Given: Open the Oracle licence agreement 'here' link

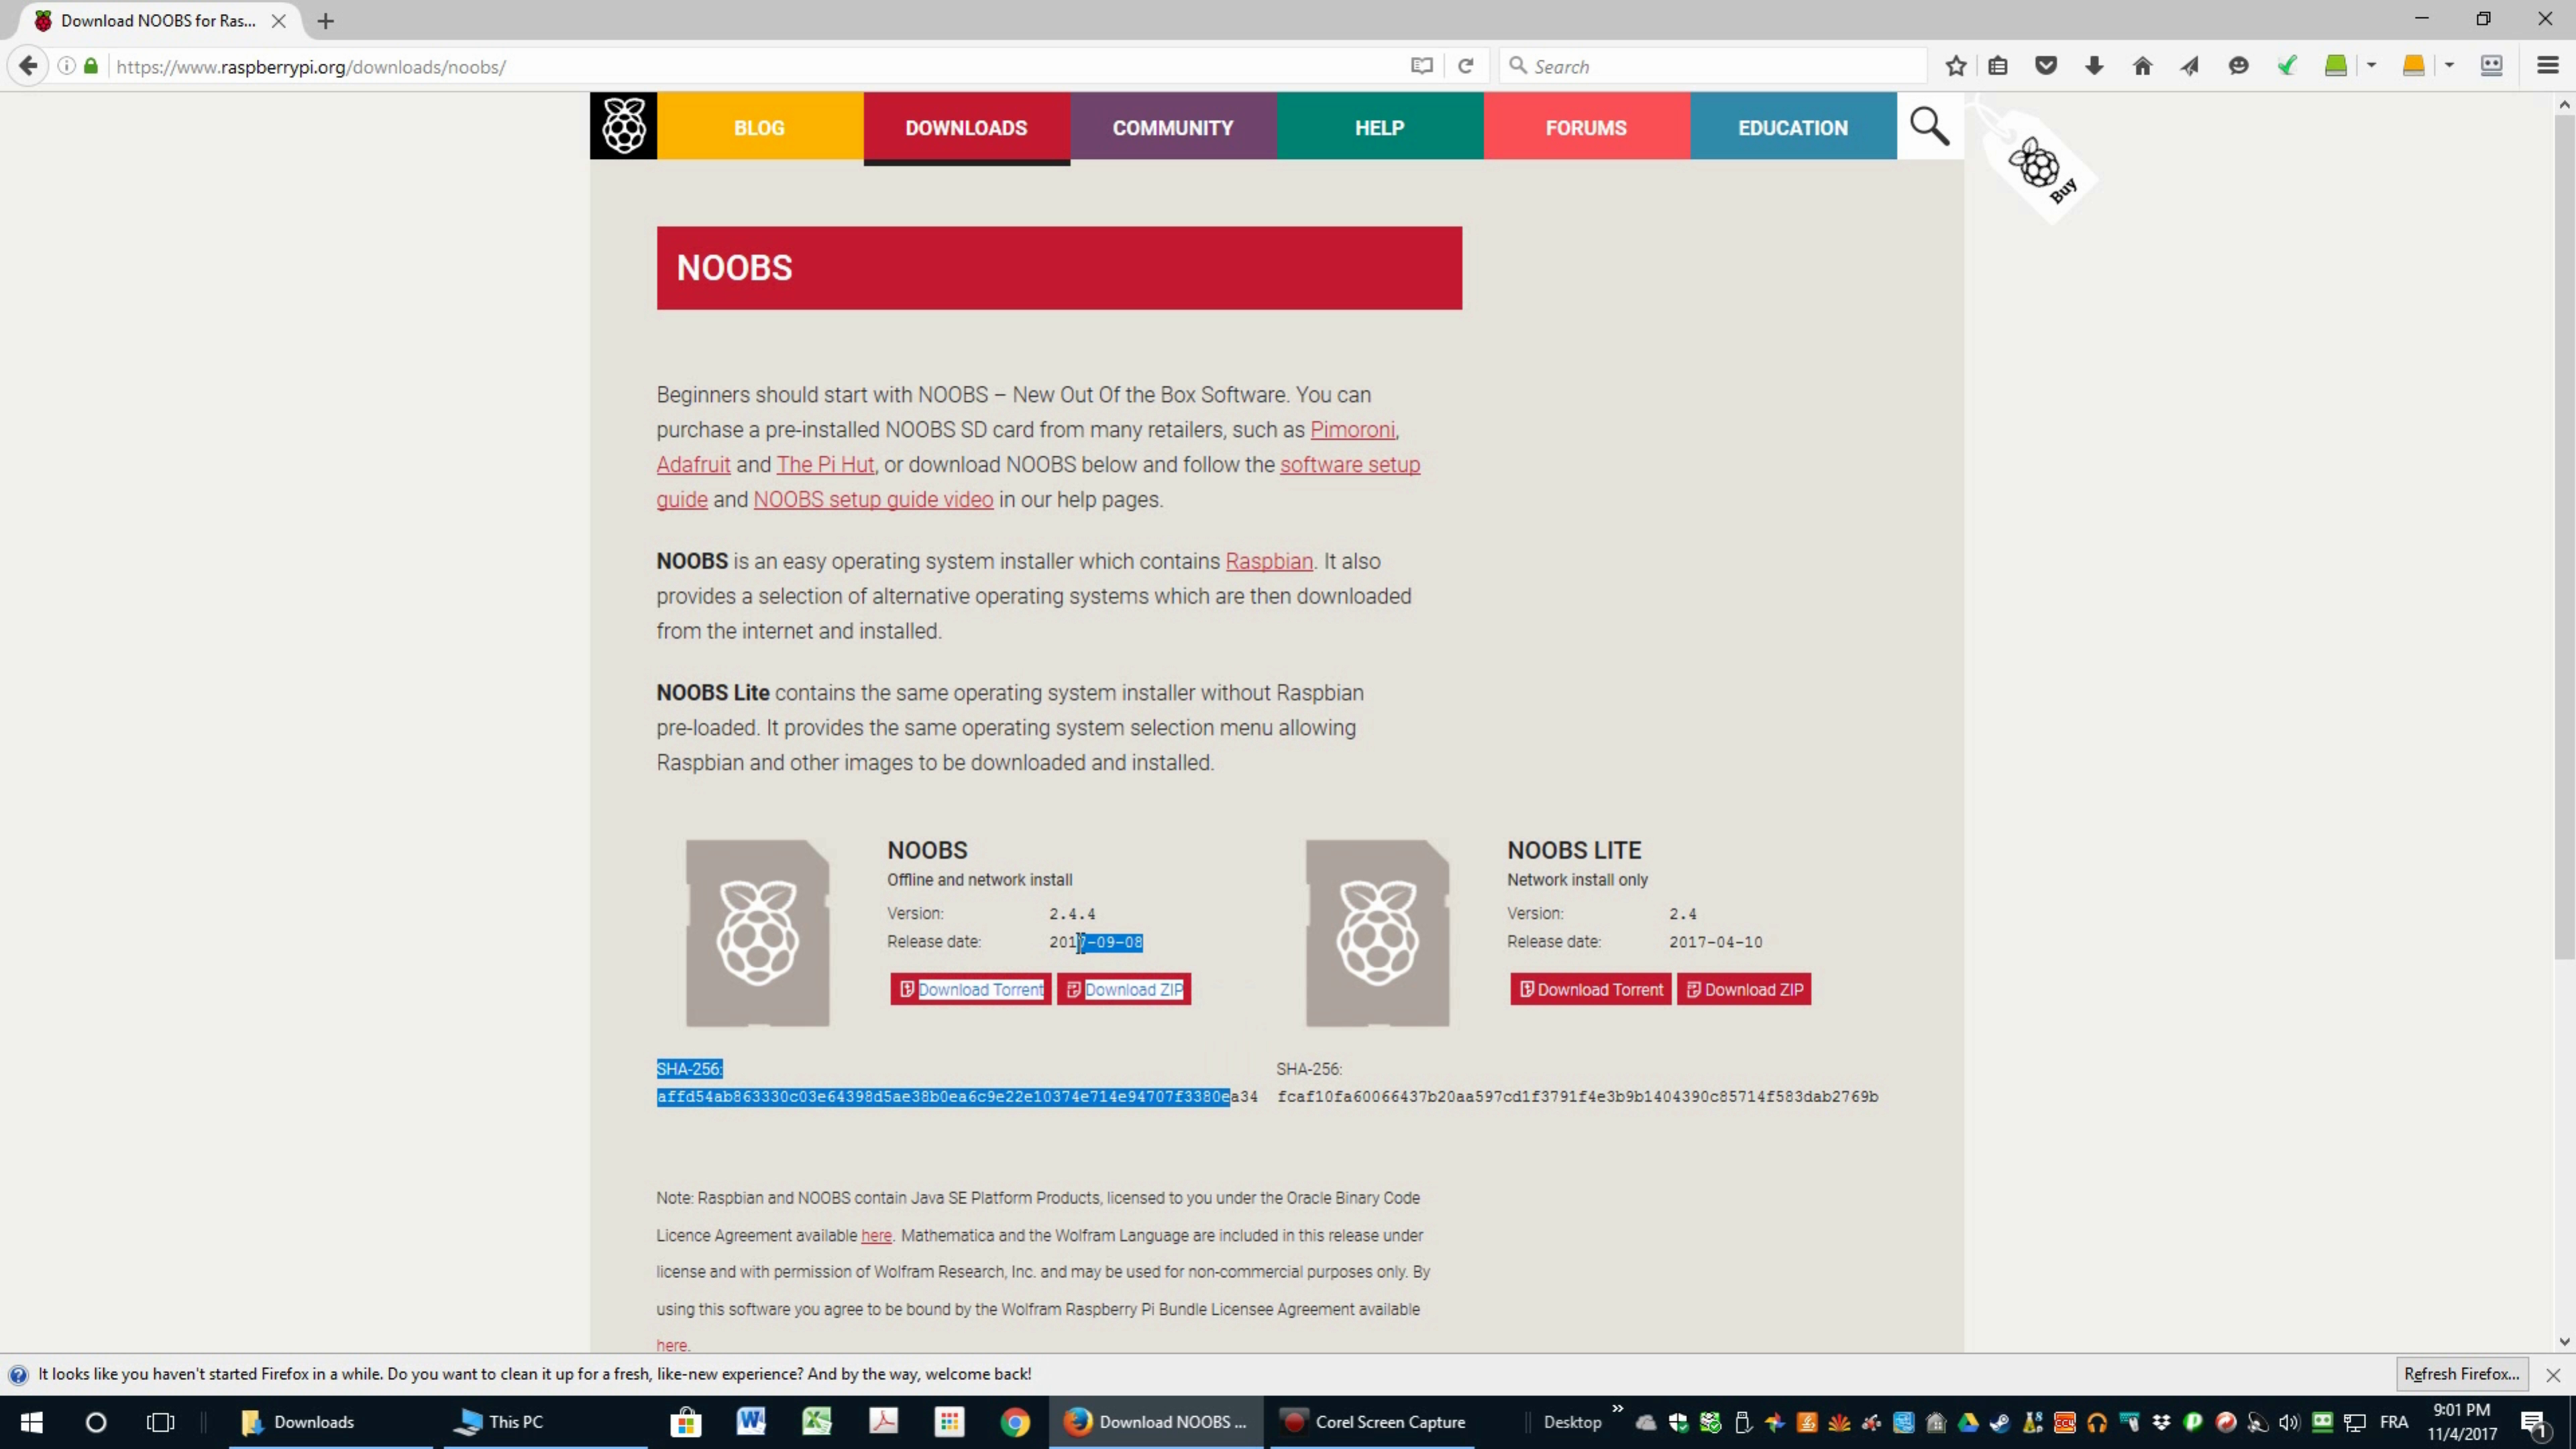Looking at the screenshot, I should tap(876, 1236).
